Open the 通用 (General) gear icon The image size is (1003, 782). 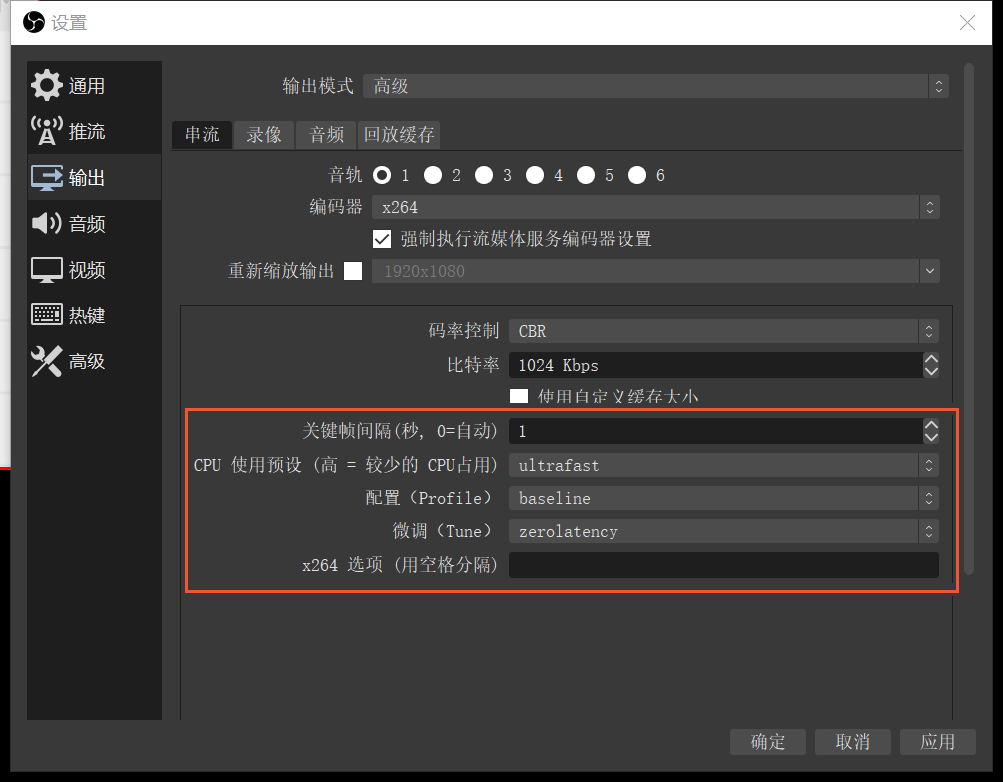click(x=47, y=86)
